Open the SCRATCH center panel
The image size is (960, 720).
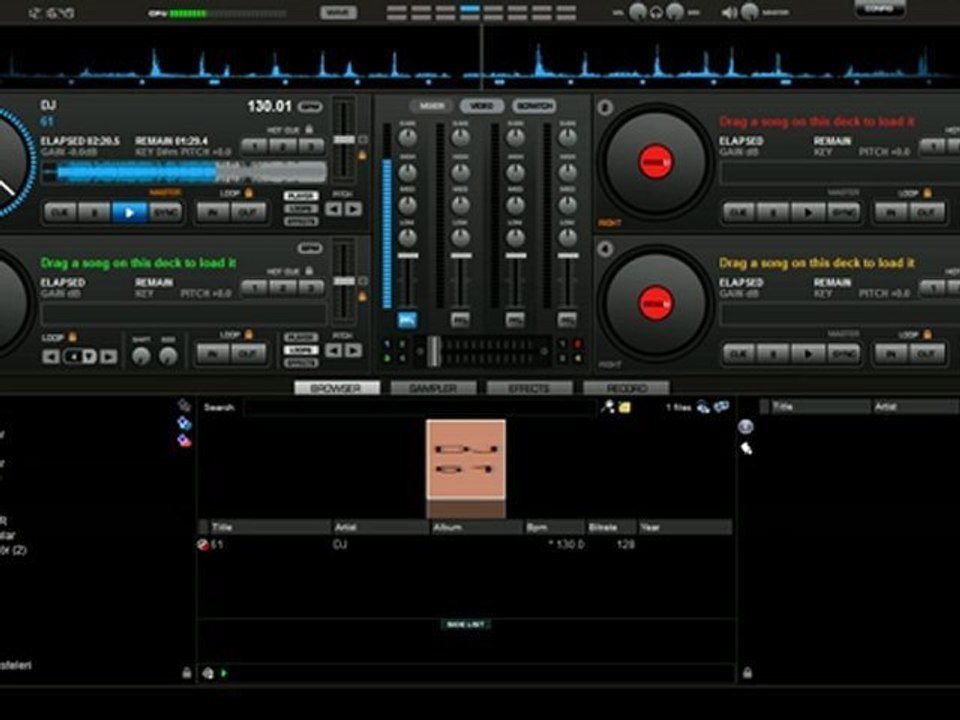[534, 106]
